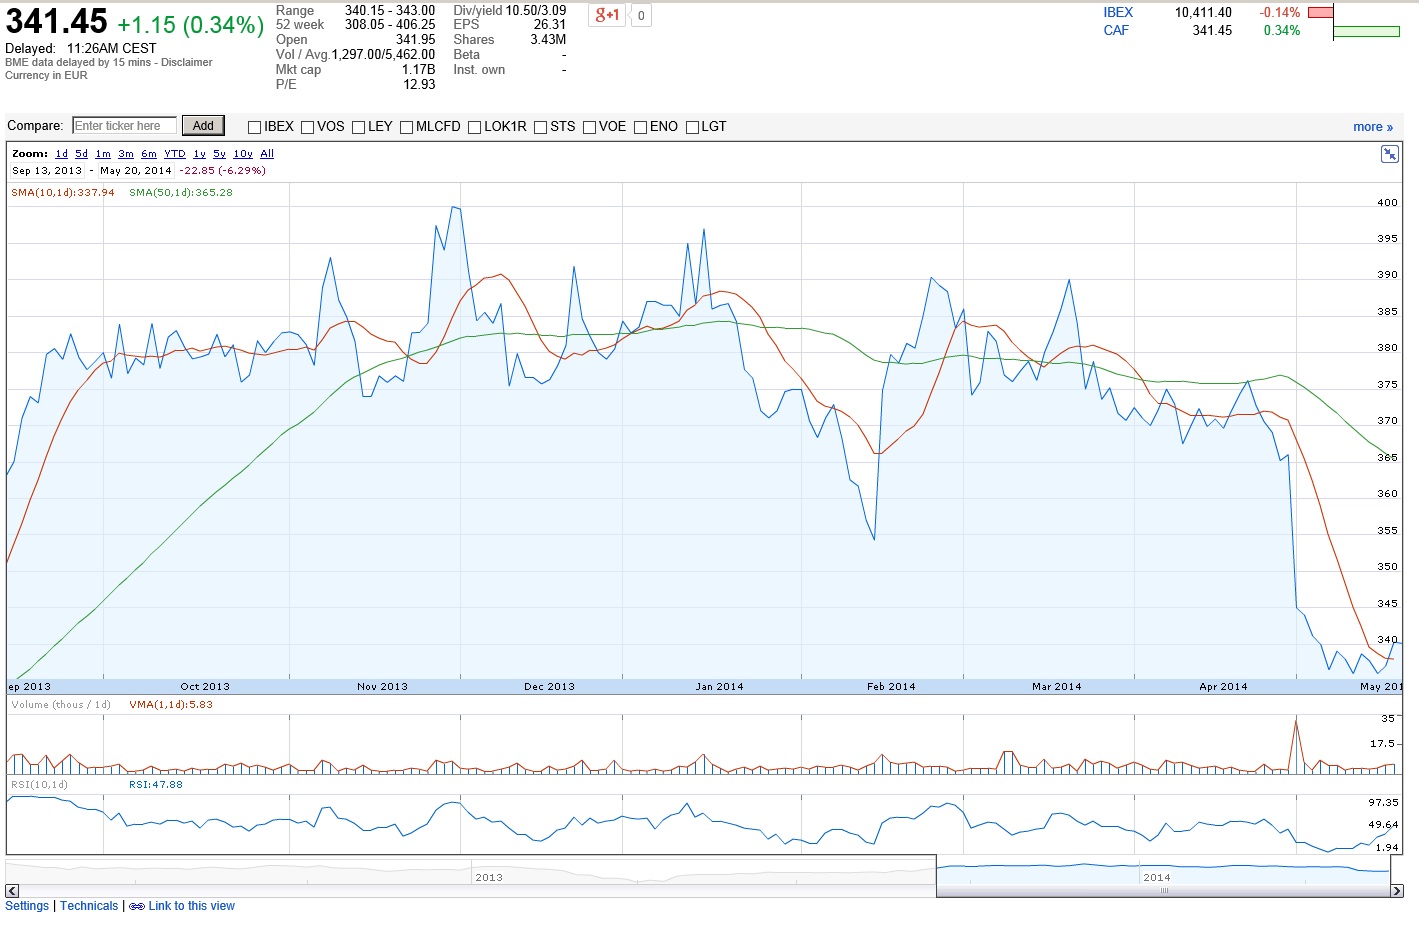Click the right scroll arrow below chart
Screen dimensions: 1419x929
click(1397, 891)
